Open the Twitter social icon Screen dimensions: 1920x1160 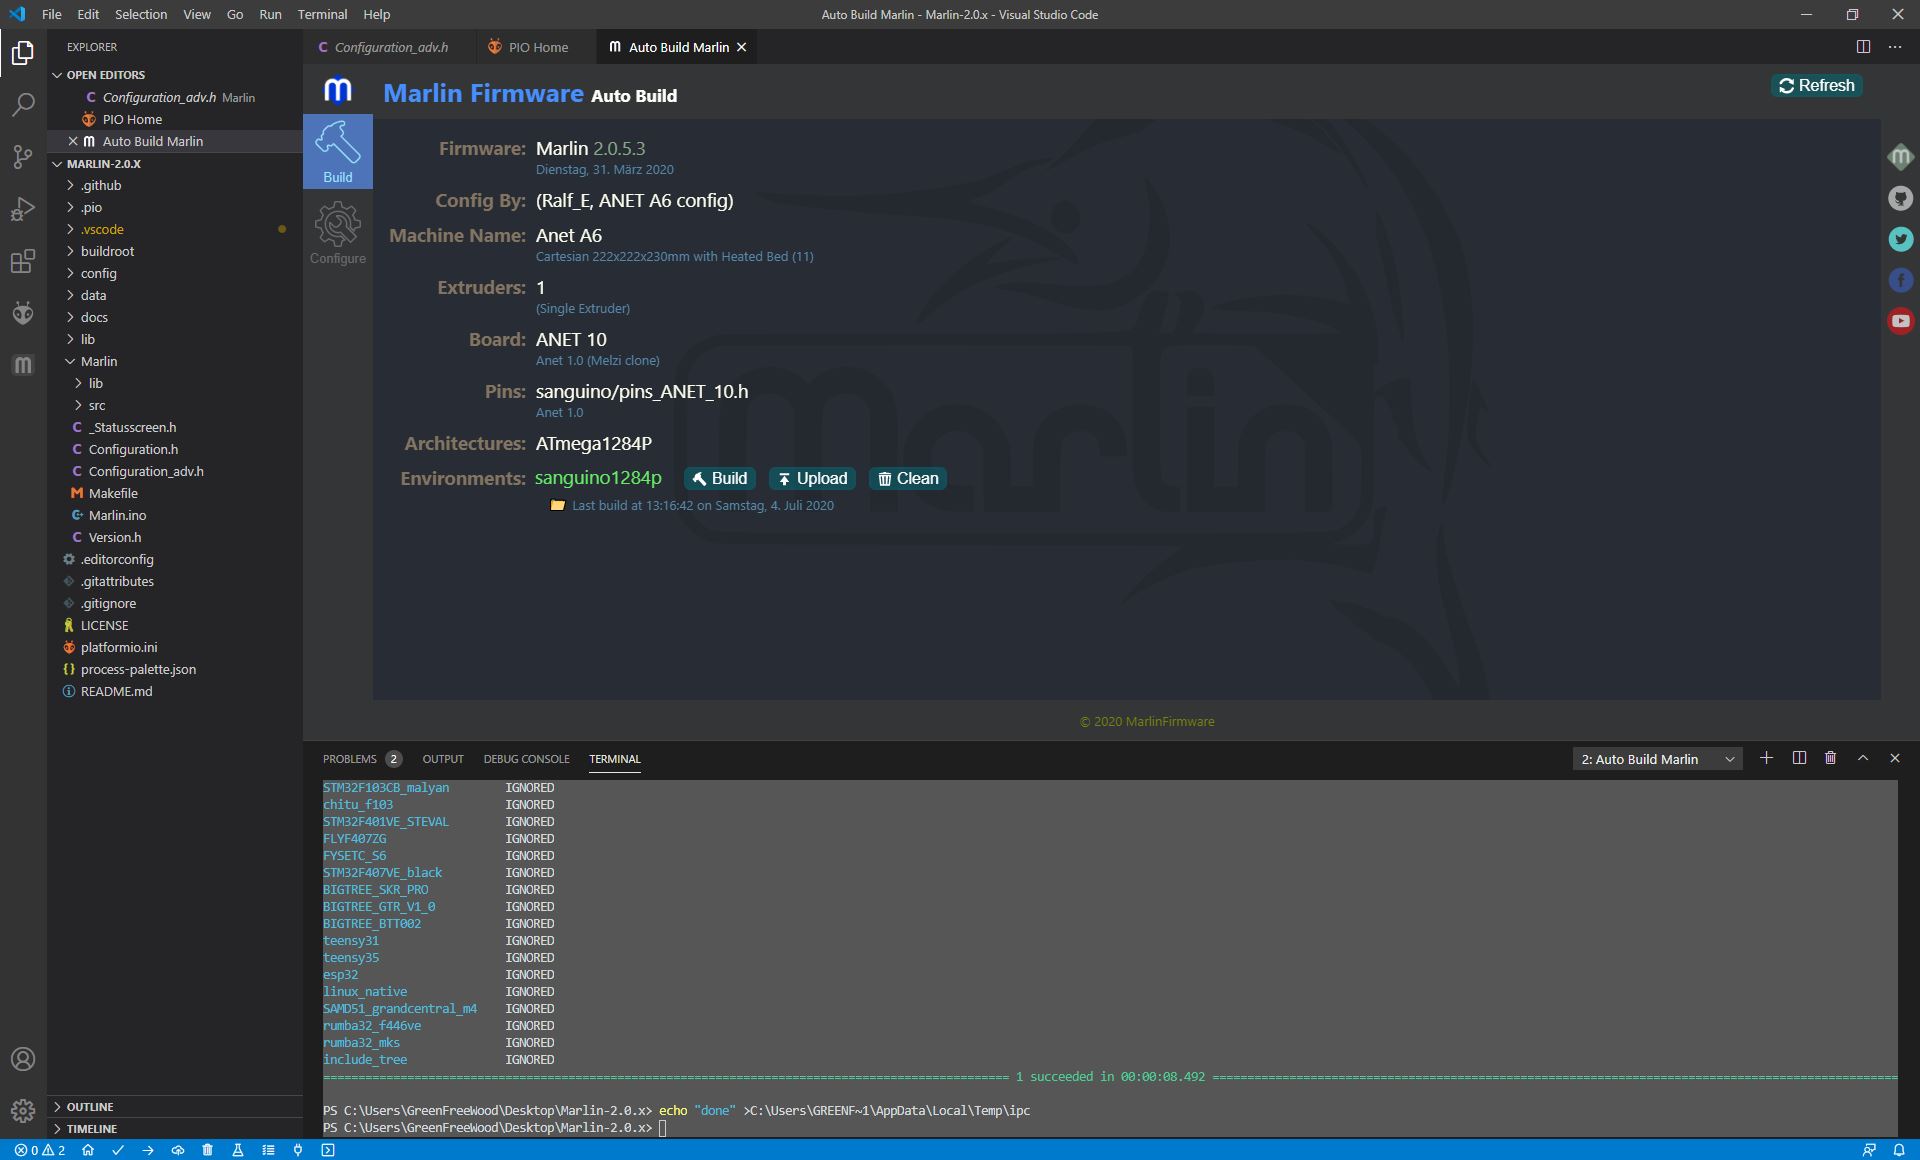[1900, 239]
